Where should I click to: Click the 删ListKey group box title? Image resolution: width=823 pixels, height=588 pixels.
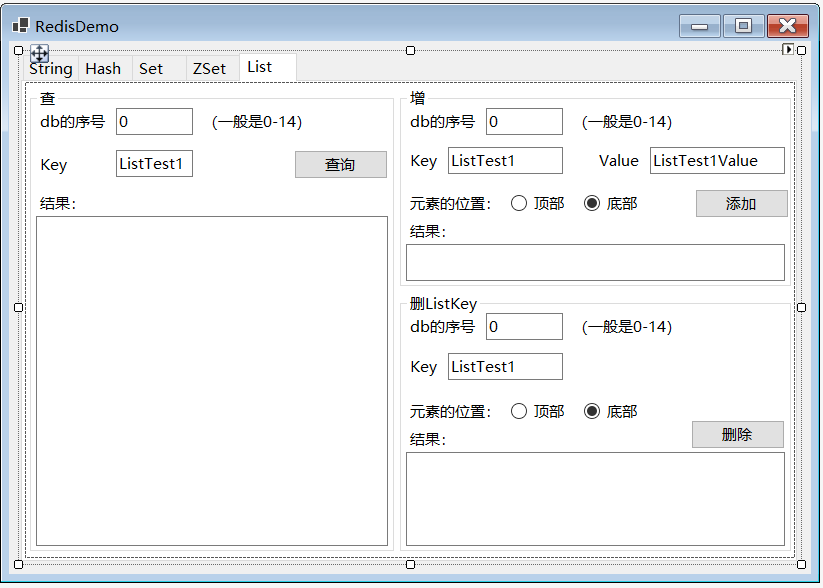[443, 304]
